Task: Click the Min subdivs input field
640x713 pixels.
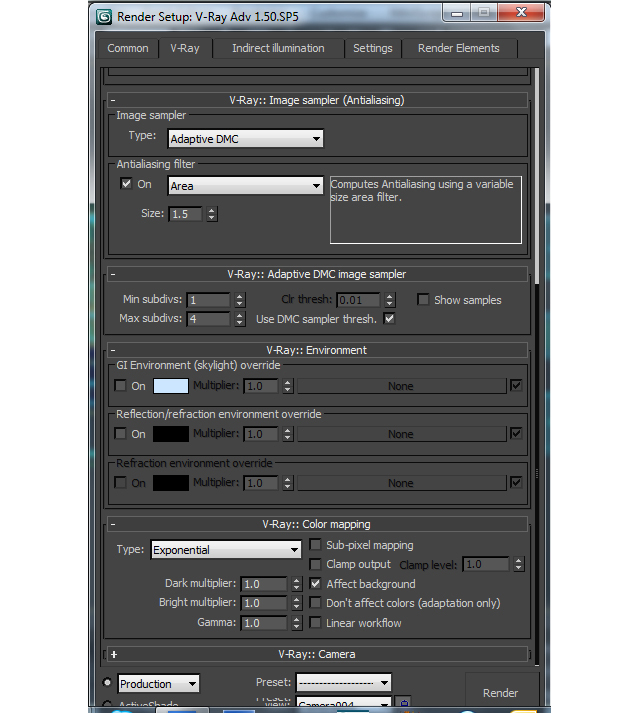Action: pyautogui.click(x=208, y=300)
